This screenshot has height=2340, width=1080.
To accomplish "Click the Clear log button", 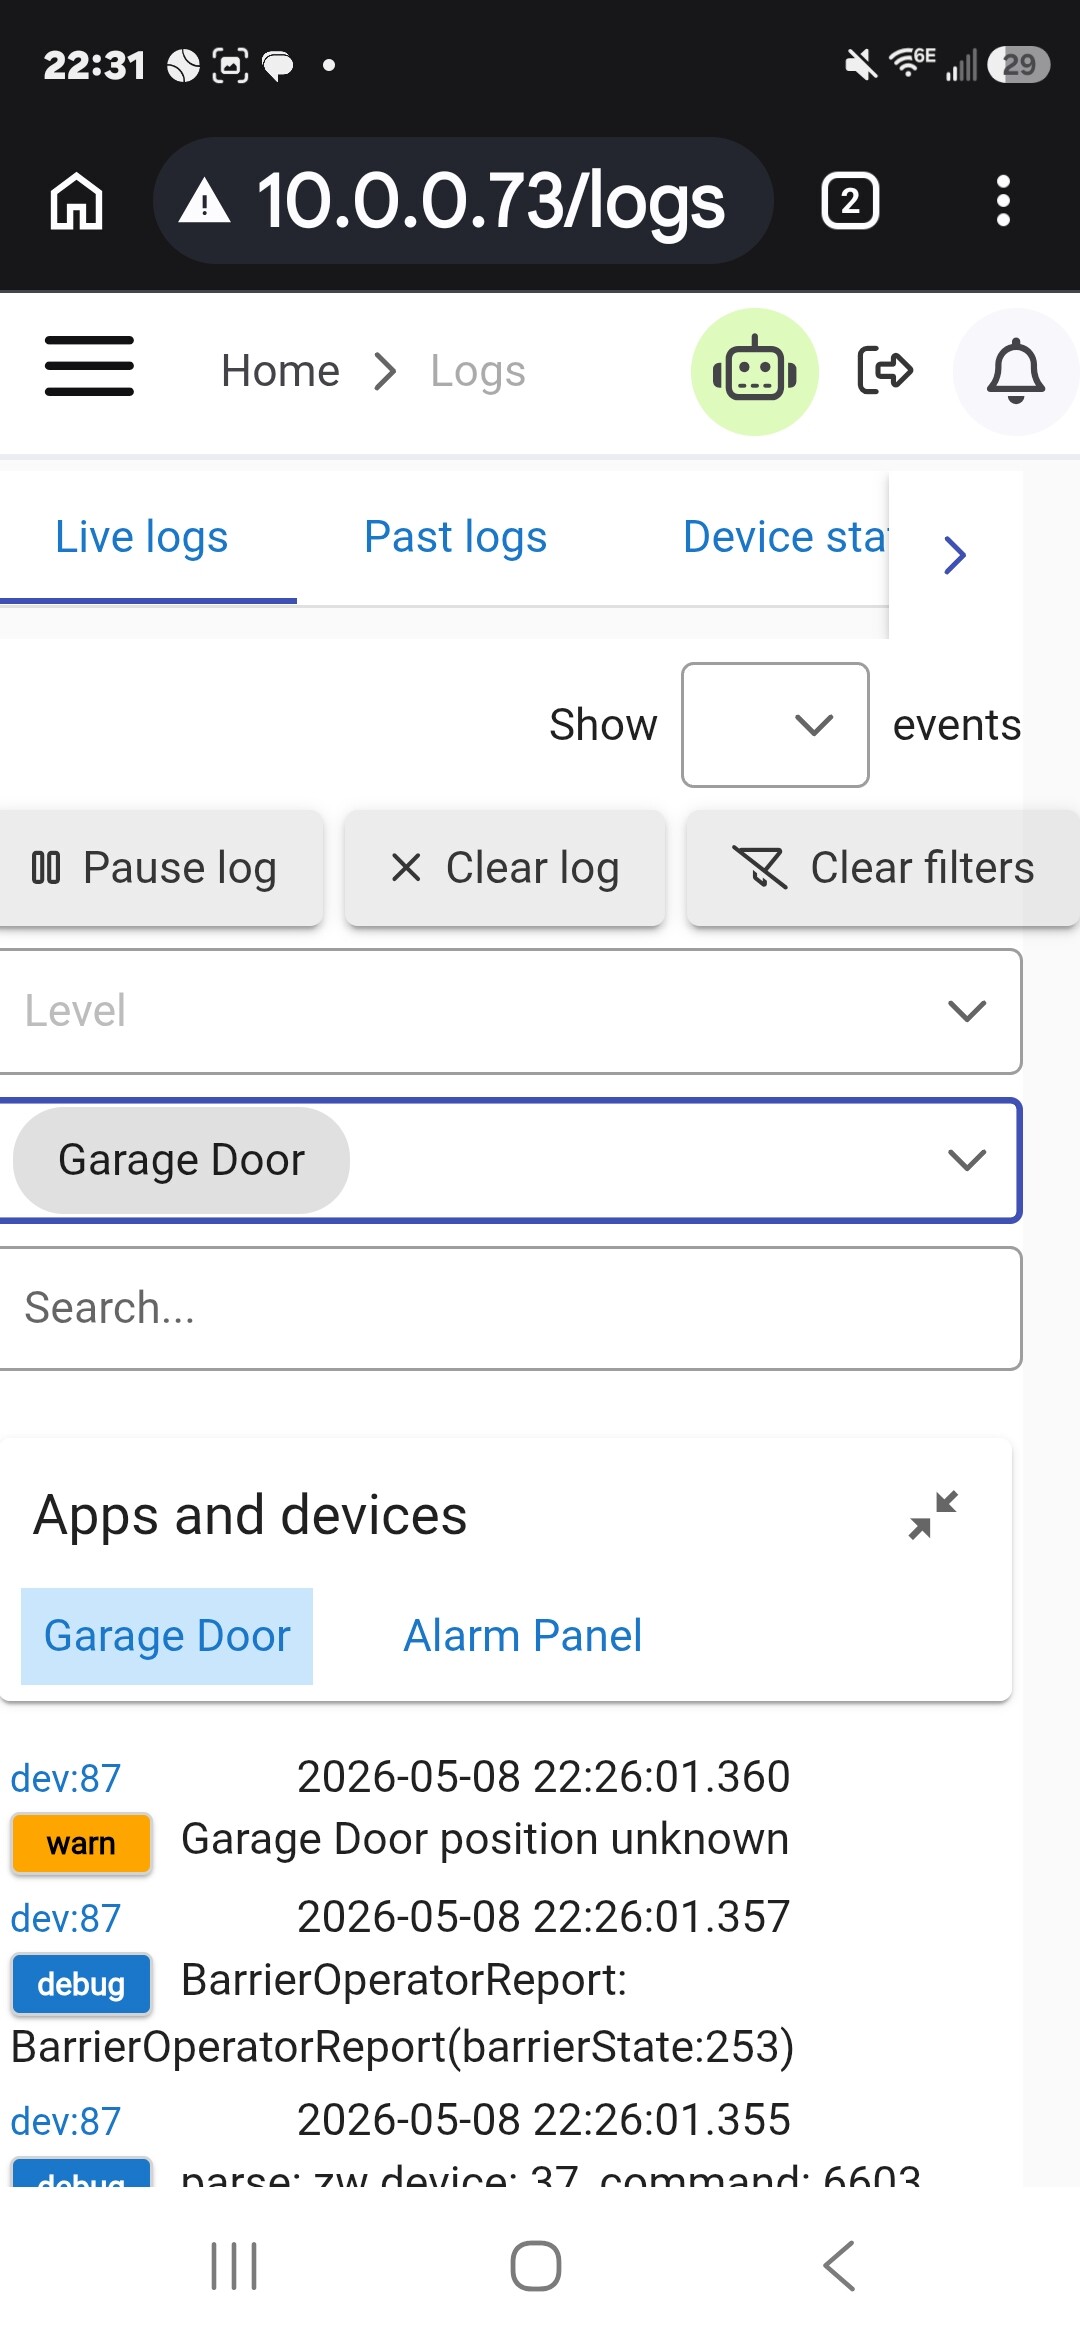I will pos(505,867).
